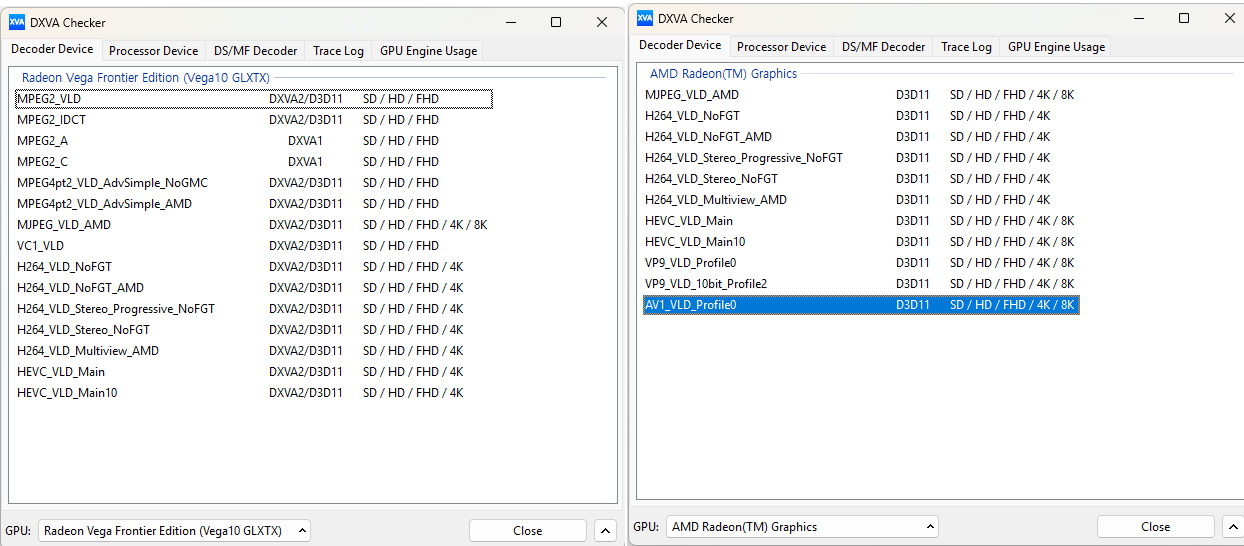The width and height of the screenshot is (1244, 546).
Task: Select HEVC_VLD_Main10 row in right window
Action: click(x=861, y=242)
